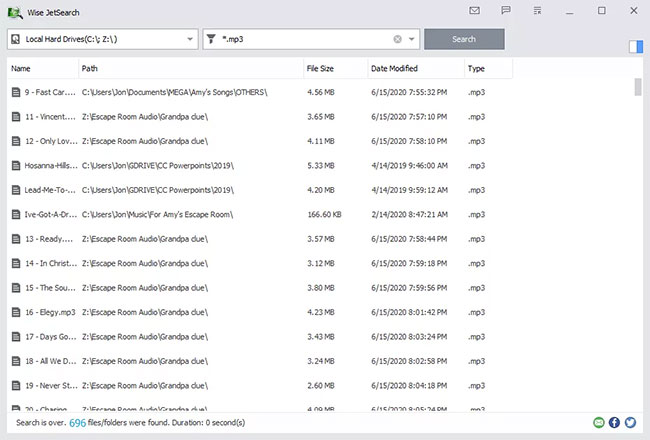Click the Search button

coord(464,39)
